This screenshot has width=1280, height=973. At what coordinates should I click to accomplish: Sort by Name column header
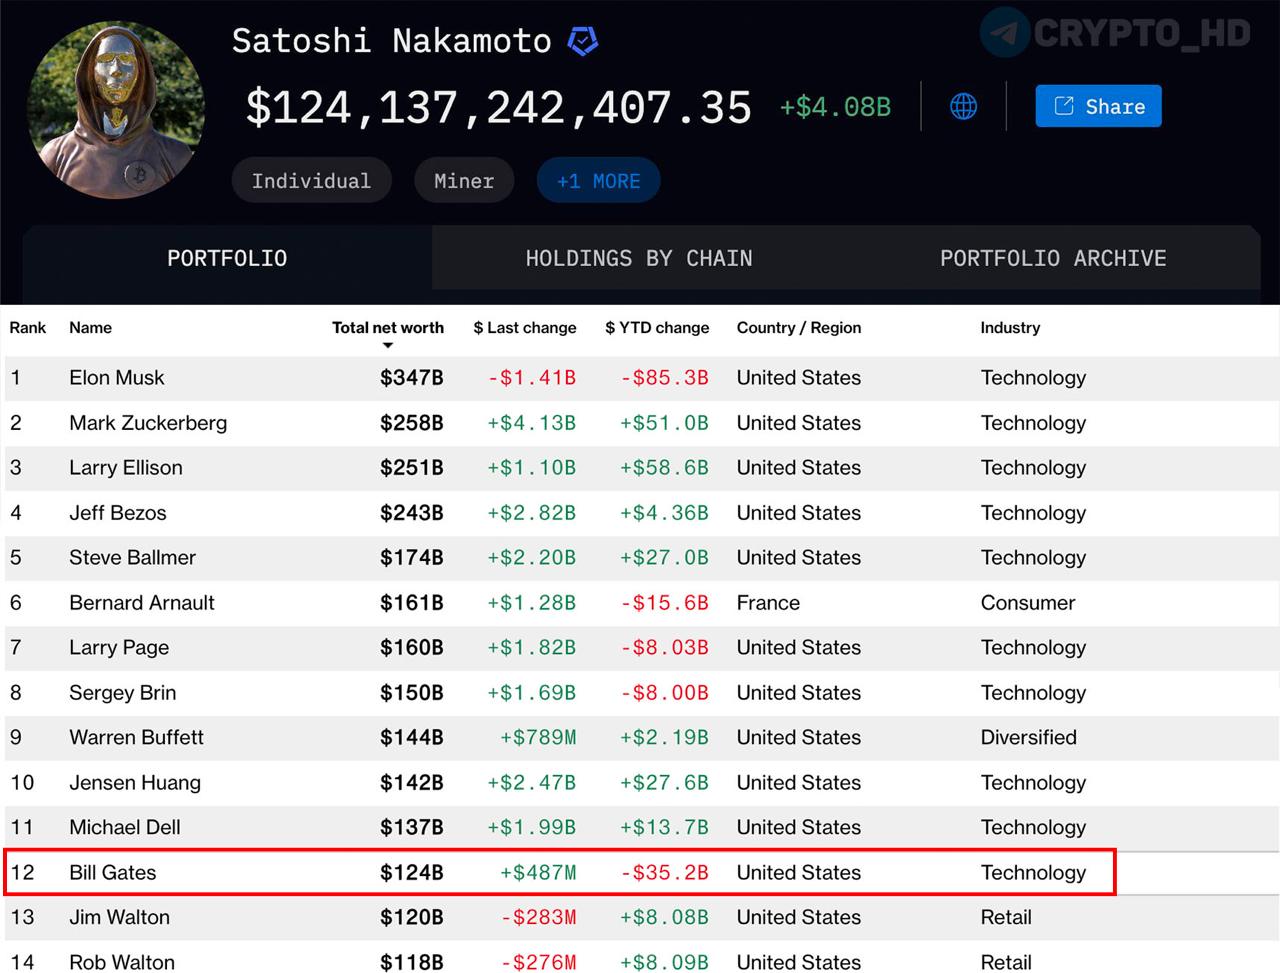tap(90, 328)
